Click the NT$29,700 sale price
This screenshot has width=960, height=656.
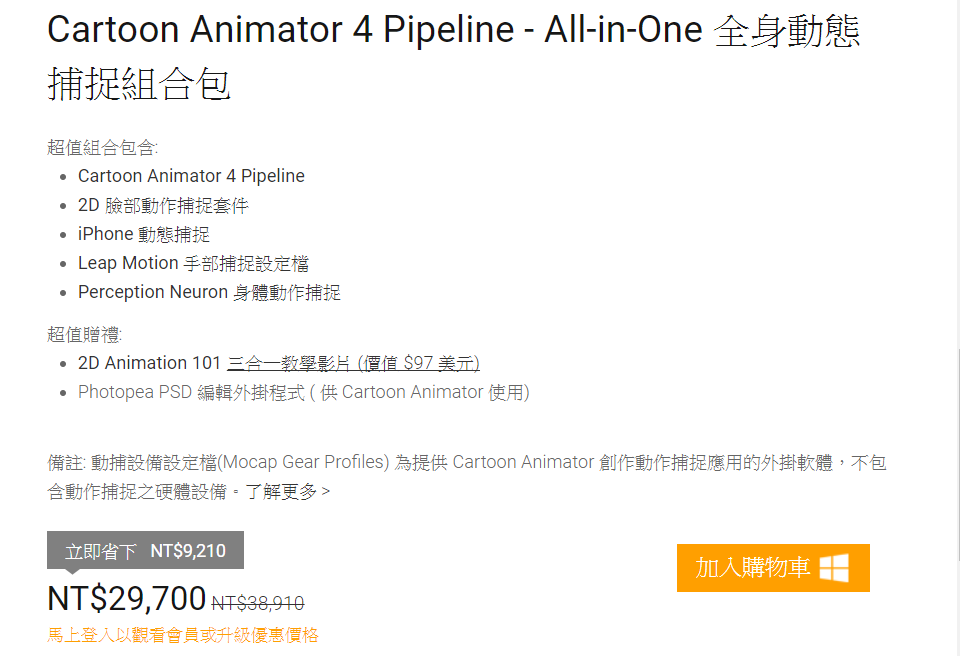click(127, 599)
